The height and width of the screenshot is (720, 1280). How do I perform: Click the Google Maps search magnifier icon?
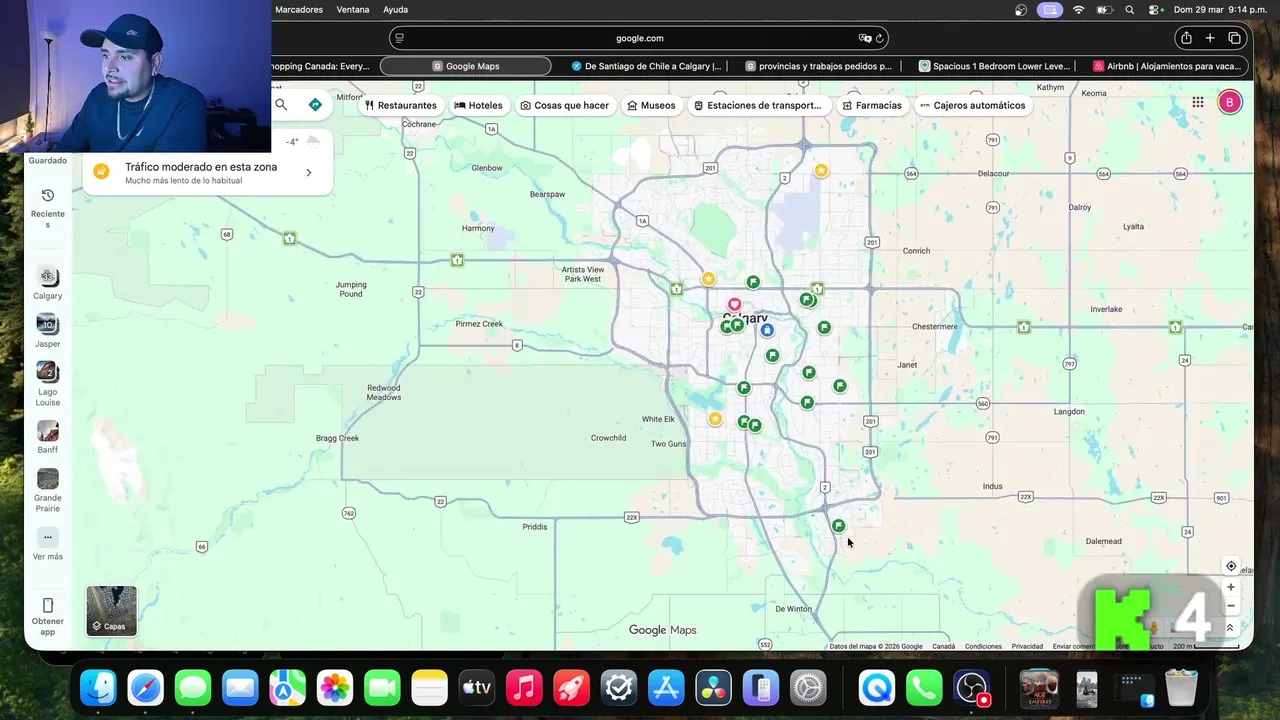[281, 105]
